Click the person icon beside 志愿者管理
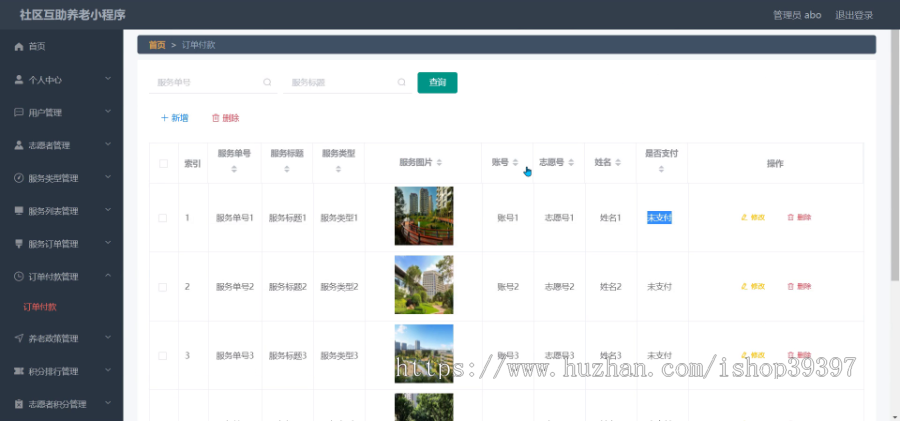 tap(18, 145)
